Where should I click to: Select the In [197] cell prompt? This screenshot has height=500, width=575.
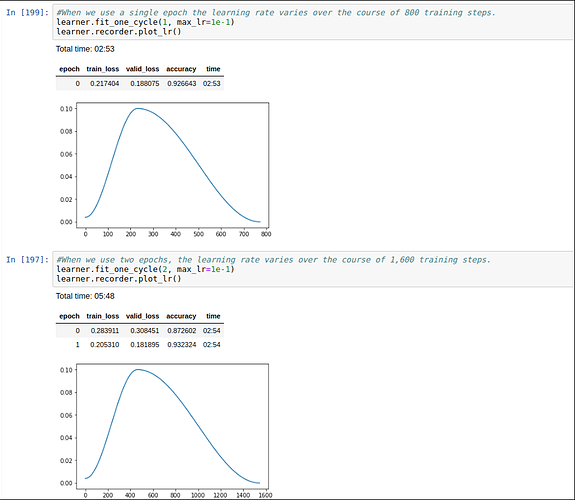[28, 260]
